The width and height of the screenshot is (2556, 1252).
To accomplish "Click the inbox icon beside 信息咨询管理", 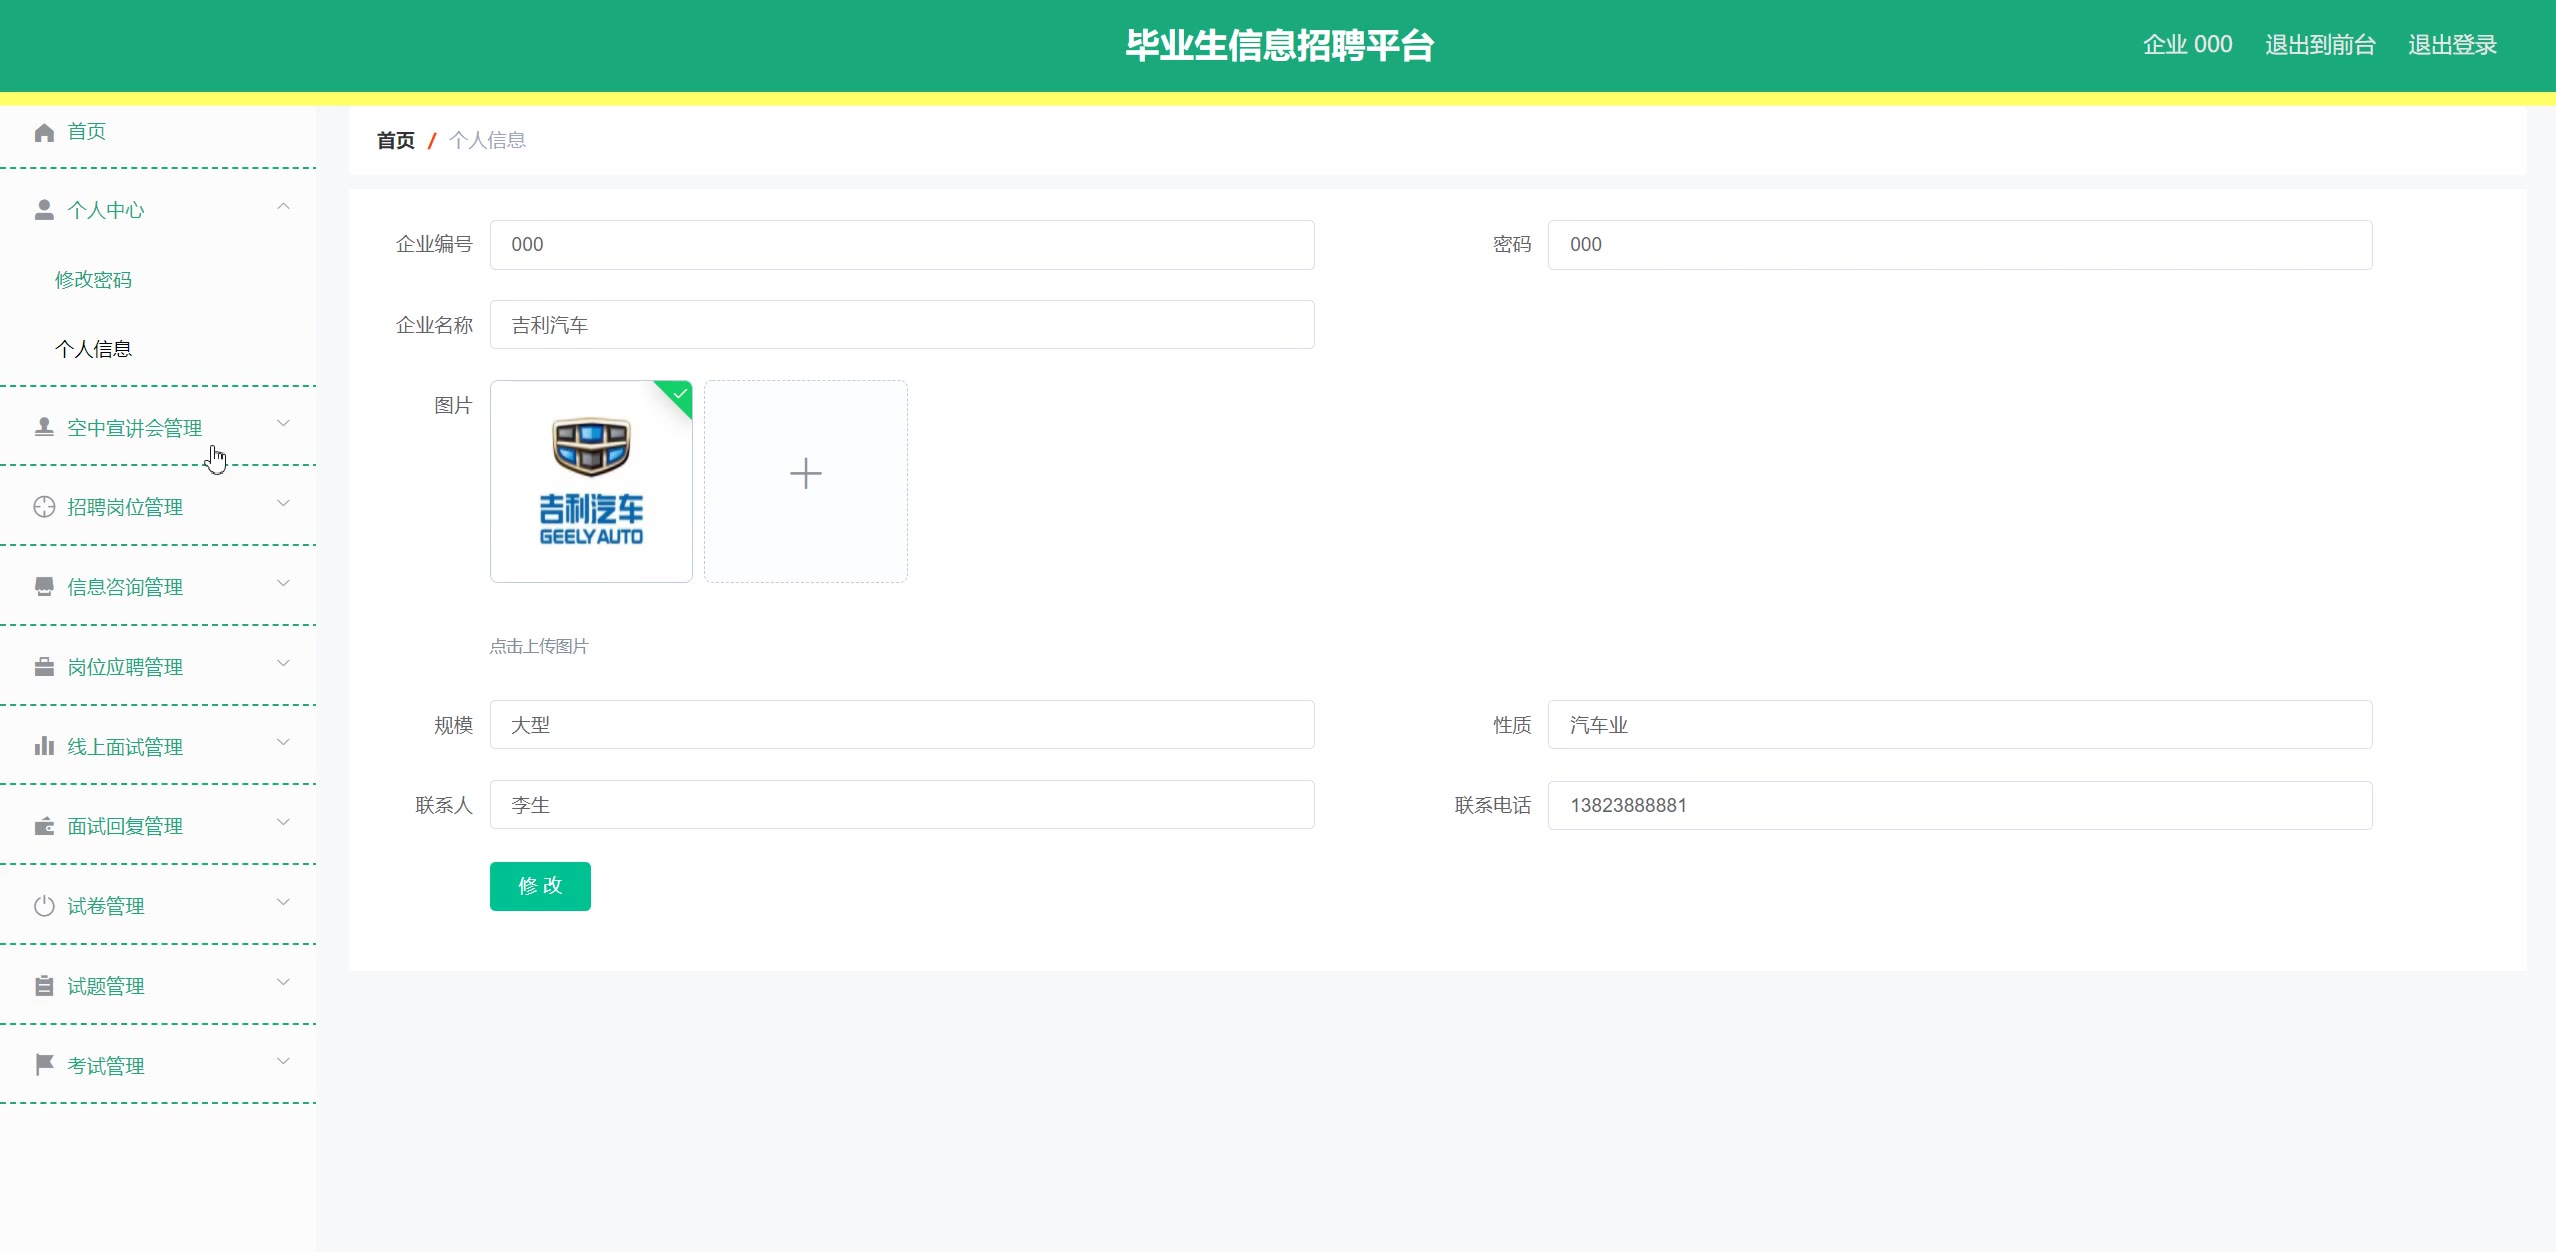I will click(x=44, y=587).
